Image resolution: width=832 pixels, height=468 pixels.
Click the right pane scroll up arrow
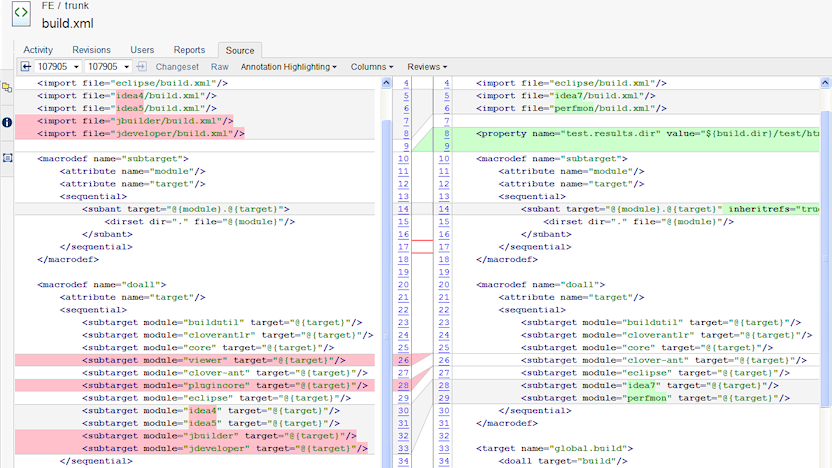[825, 83]
